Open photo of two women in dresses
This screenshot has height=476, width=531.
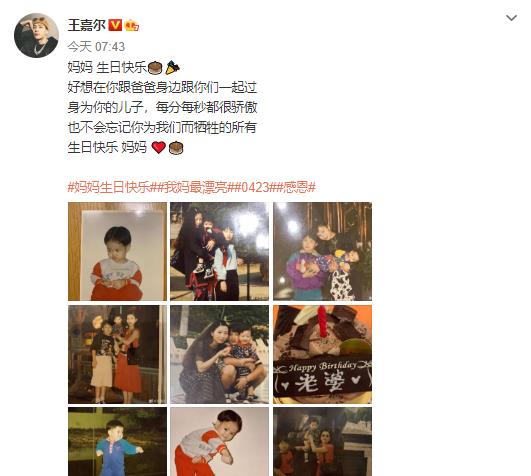tap(118, 354)
